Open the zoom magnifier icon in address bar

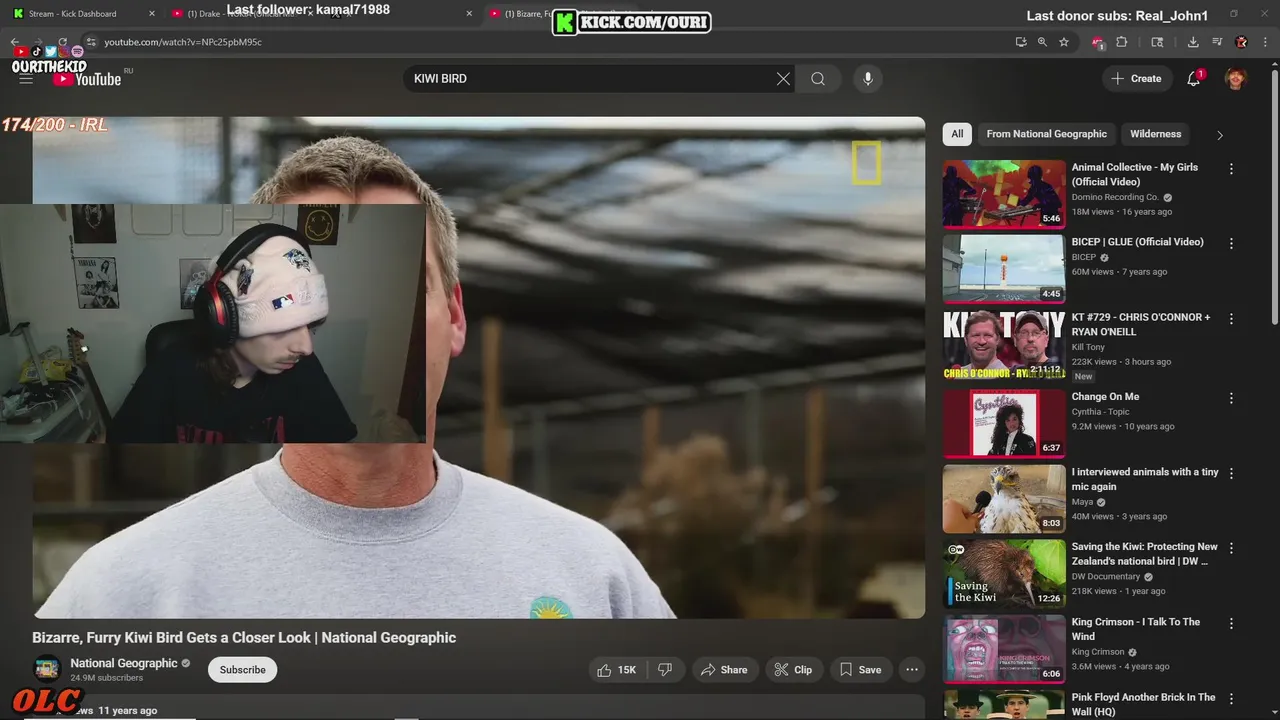1042,42
